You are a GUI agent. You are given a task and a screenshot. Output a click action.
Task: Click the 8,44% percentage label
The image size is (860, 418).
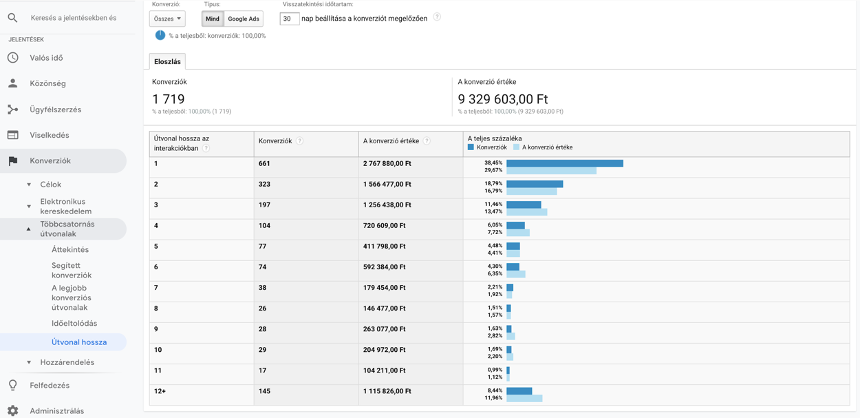(x=495, y=391)
